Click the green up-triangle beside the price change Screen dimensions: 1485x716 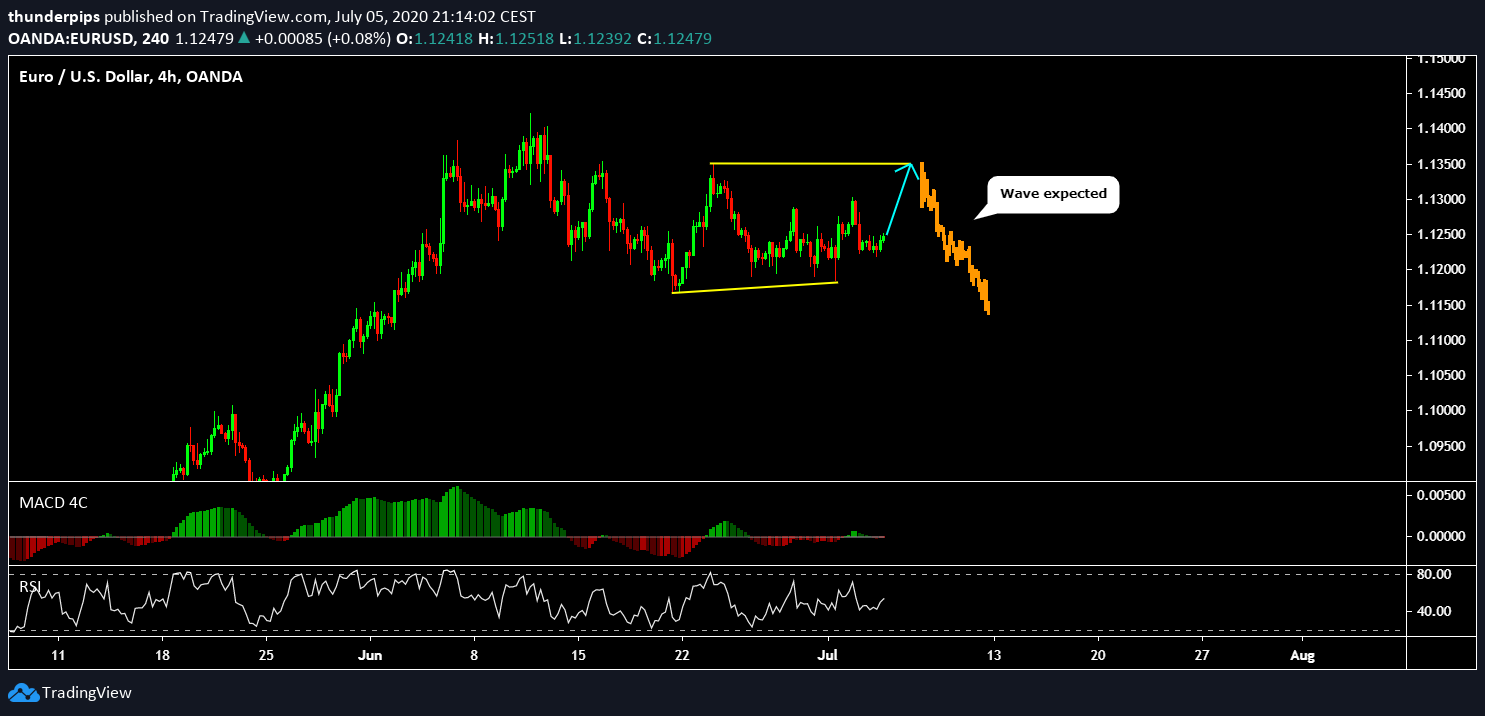click(x=243, y=39)
